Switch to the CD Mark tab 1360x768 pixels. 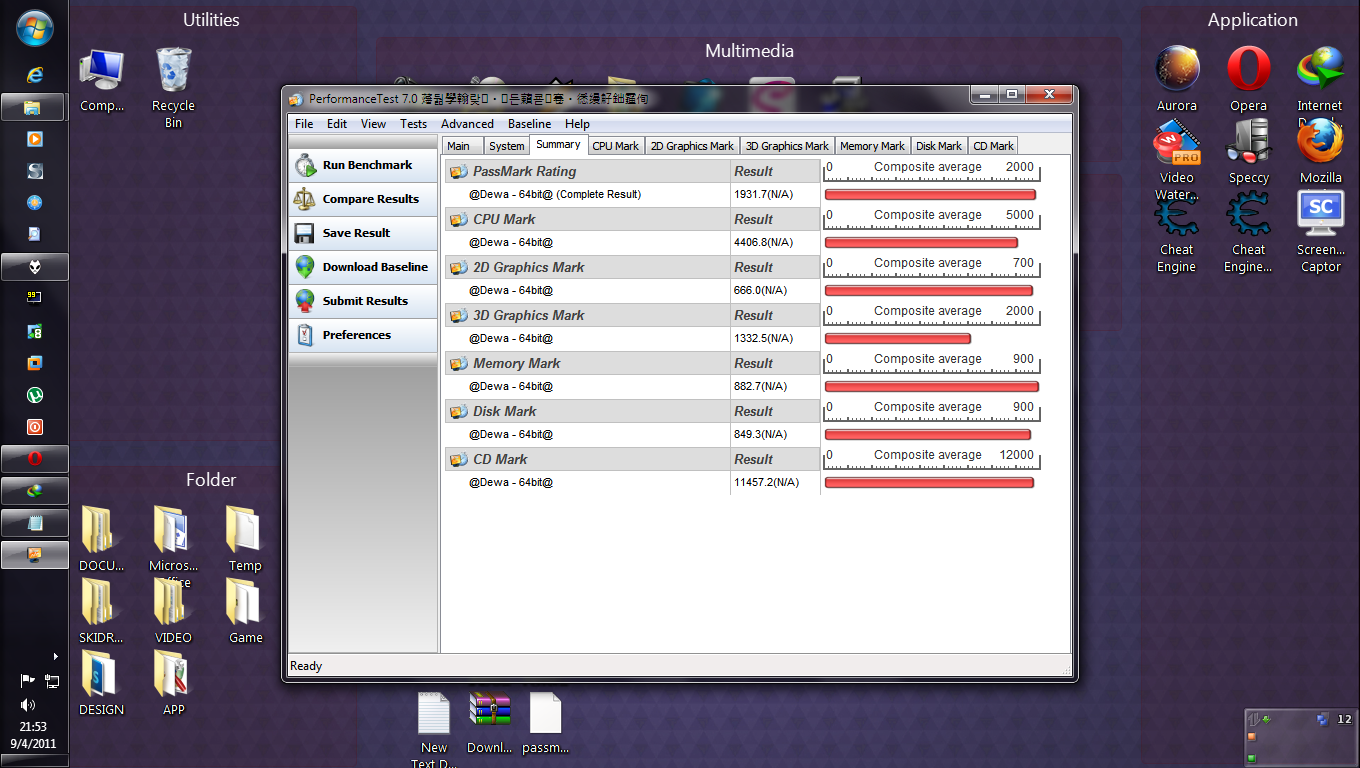click(994, 146)
